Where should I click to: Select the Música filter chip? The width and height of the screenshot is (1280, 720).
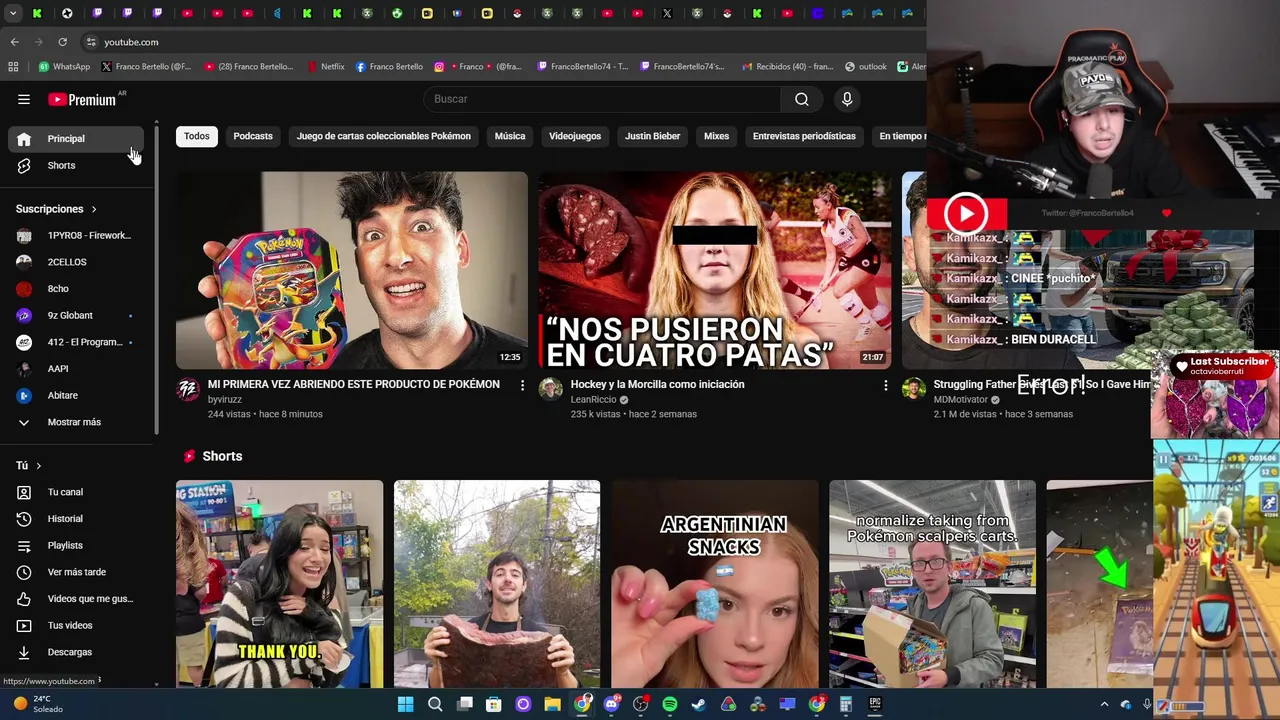click(510, 136)
